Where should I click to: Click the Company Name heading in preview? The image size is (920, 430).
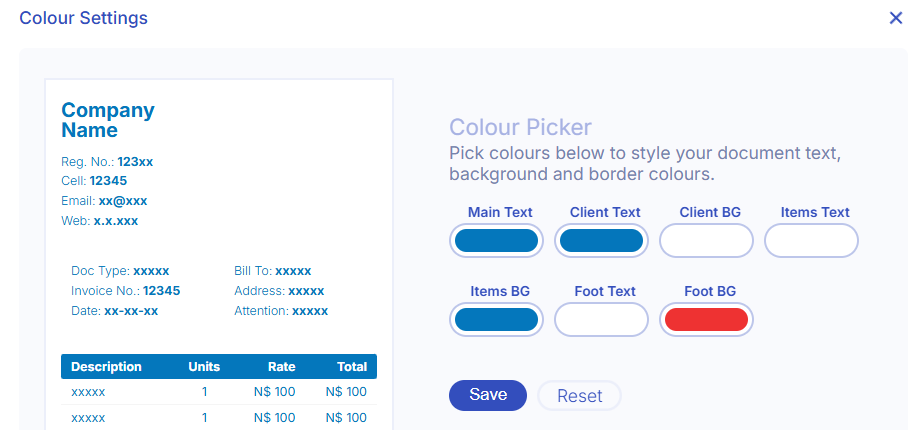[108, 120]
